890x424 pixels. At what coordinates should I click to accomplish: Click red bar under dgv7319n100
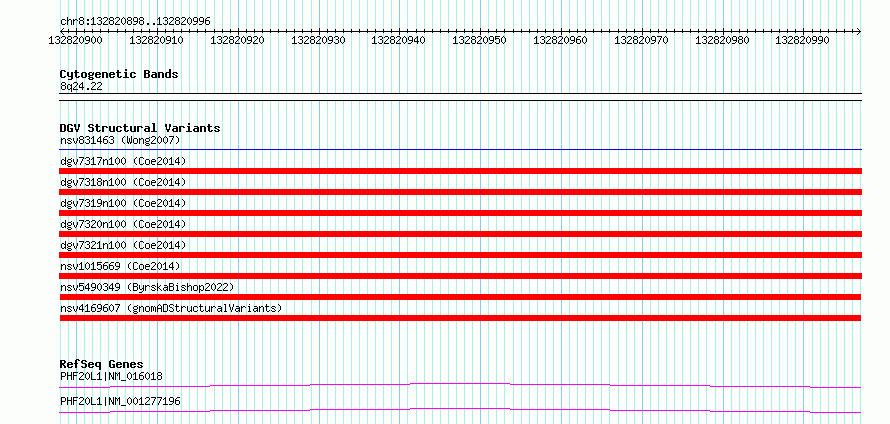tap(461, 213)
